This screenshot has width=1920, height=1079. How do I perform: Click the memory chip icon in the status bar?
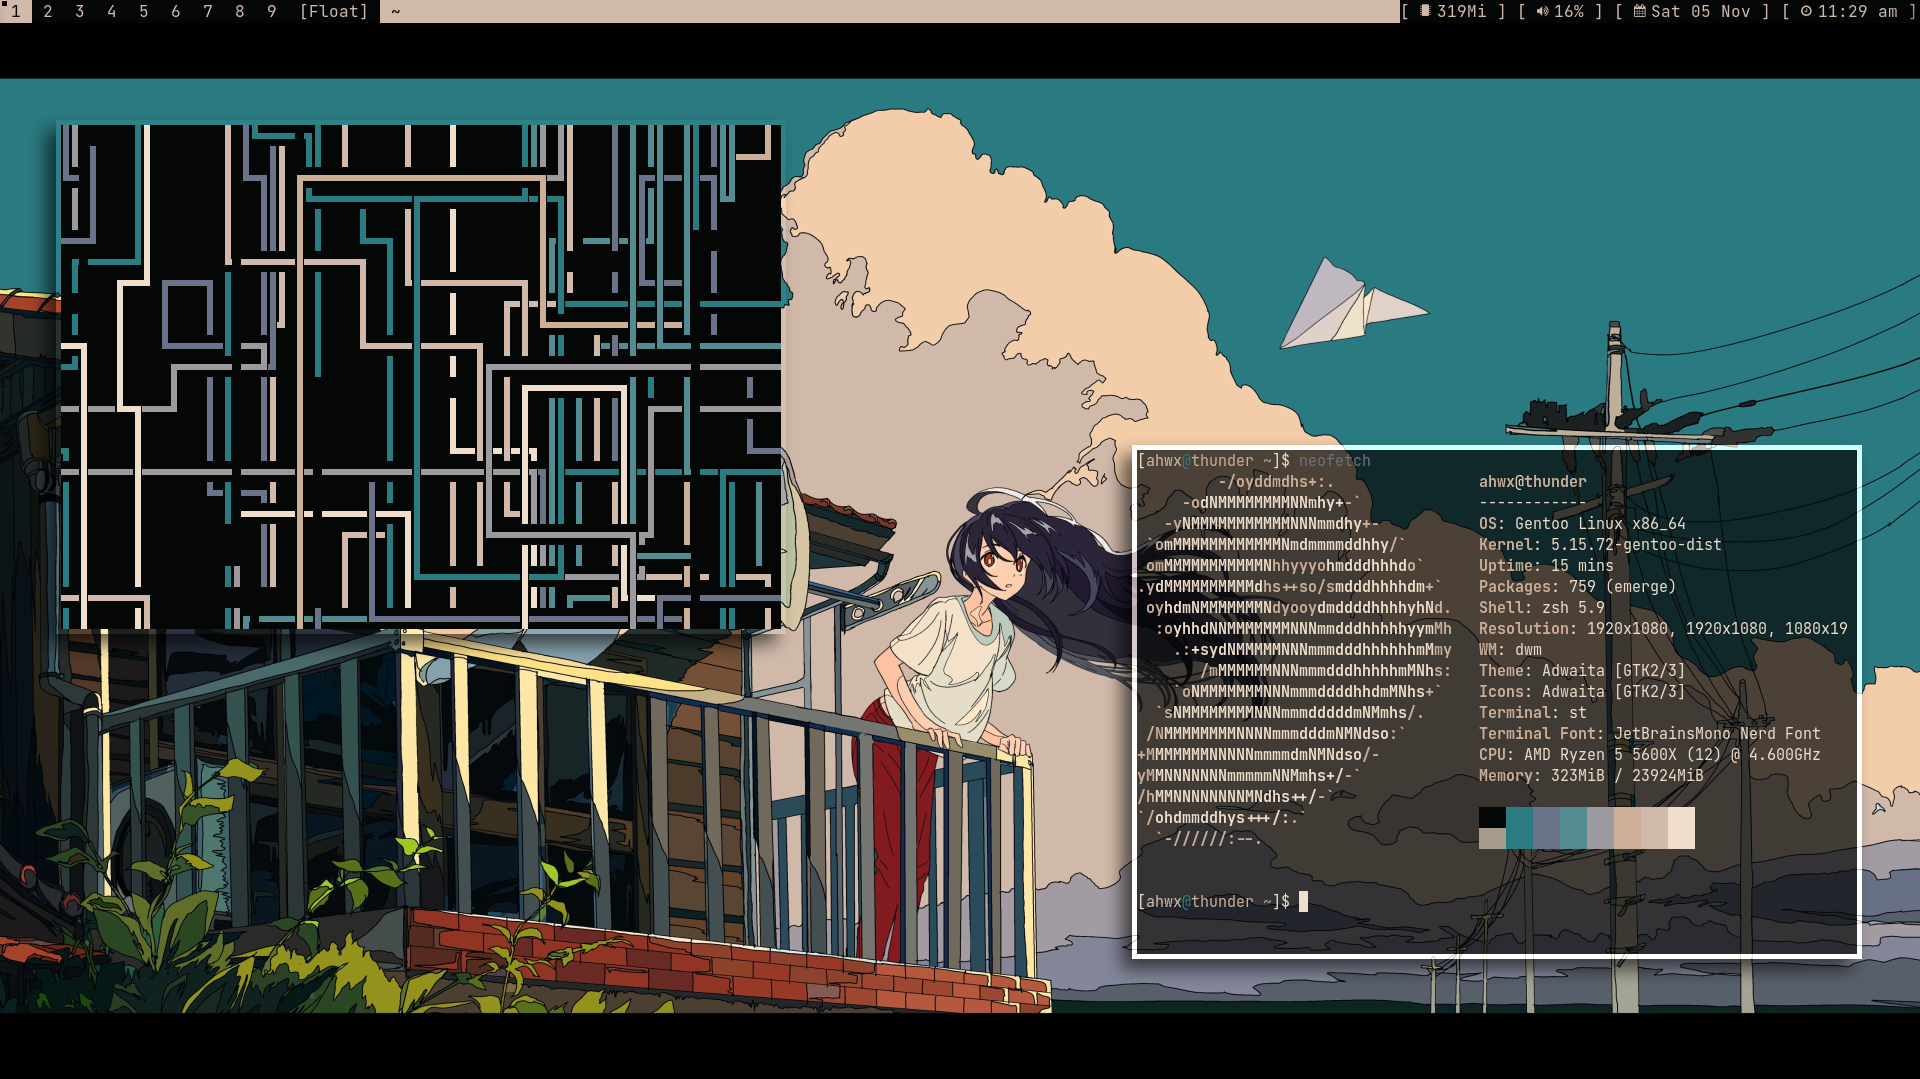click(1424, 12)
